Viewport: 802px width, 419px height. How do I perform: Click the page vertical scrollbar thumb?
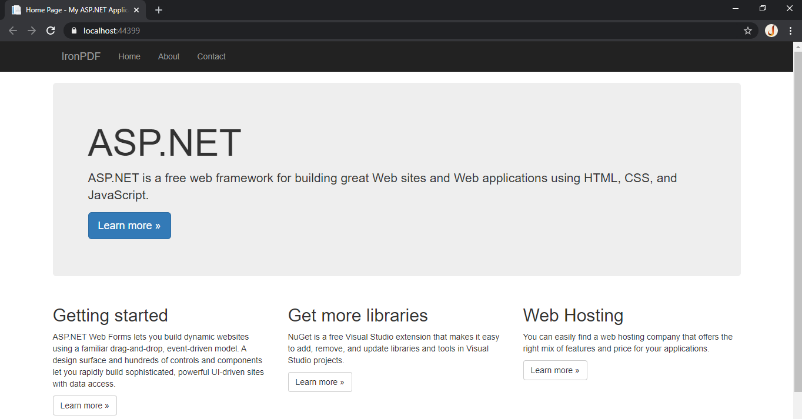[797, 221]
